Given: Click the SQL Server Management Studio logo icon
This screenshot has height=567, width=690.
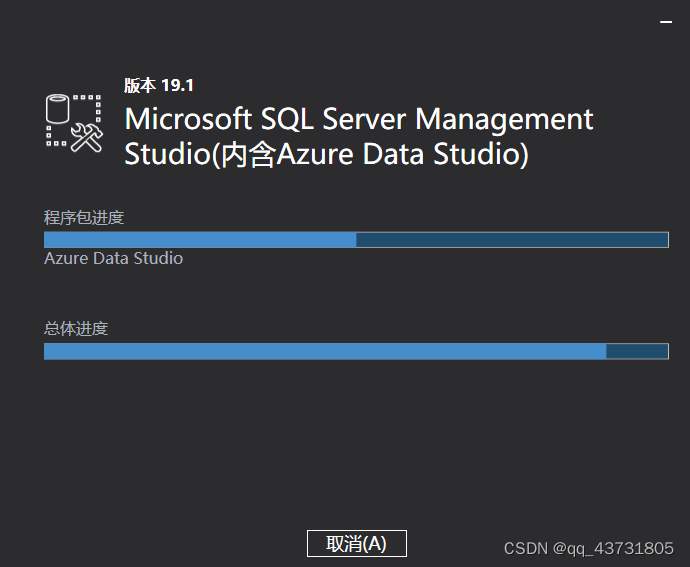Looking at the screenshot, I should pos(74,123).
